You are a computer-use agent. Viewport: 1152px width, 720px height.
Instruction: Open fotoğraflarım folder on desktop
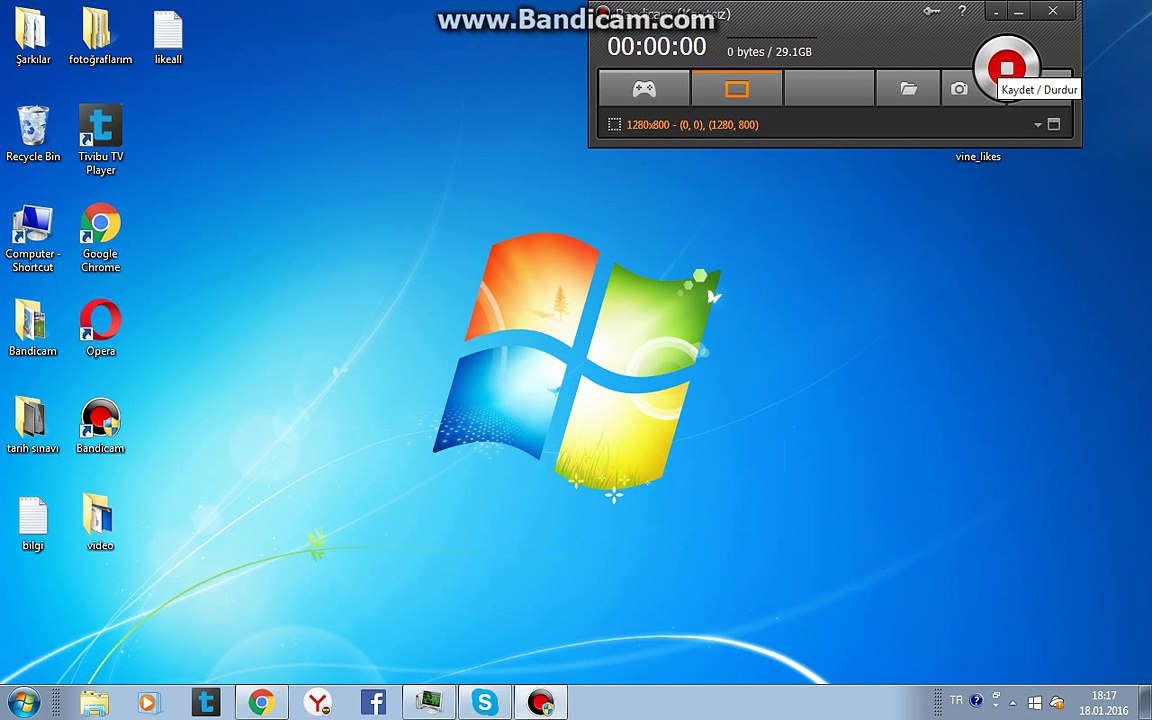100,38
